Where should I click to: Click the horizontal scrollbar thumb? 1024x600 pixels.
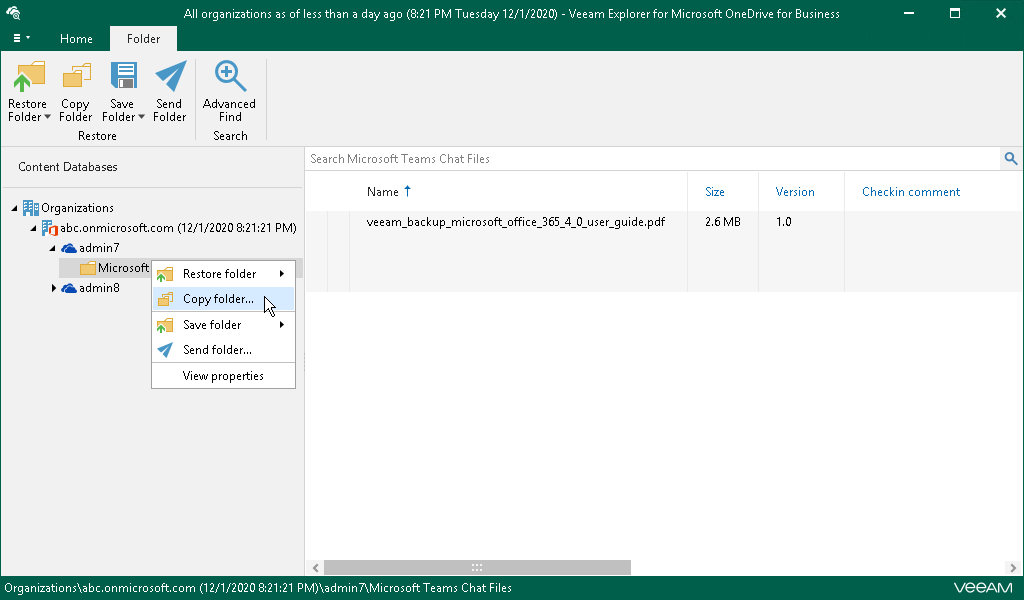477,567
